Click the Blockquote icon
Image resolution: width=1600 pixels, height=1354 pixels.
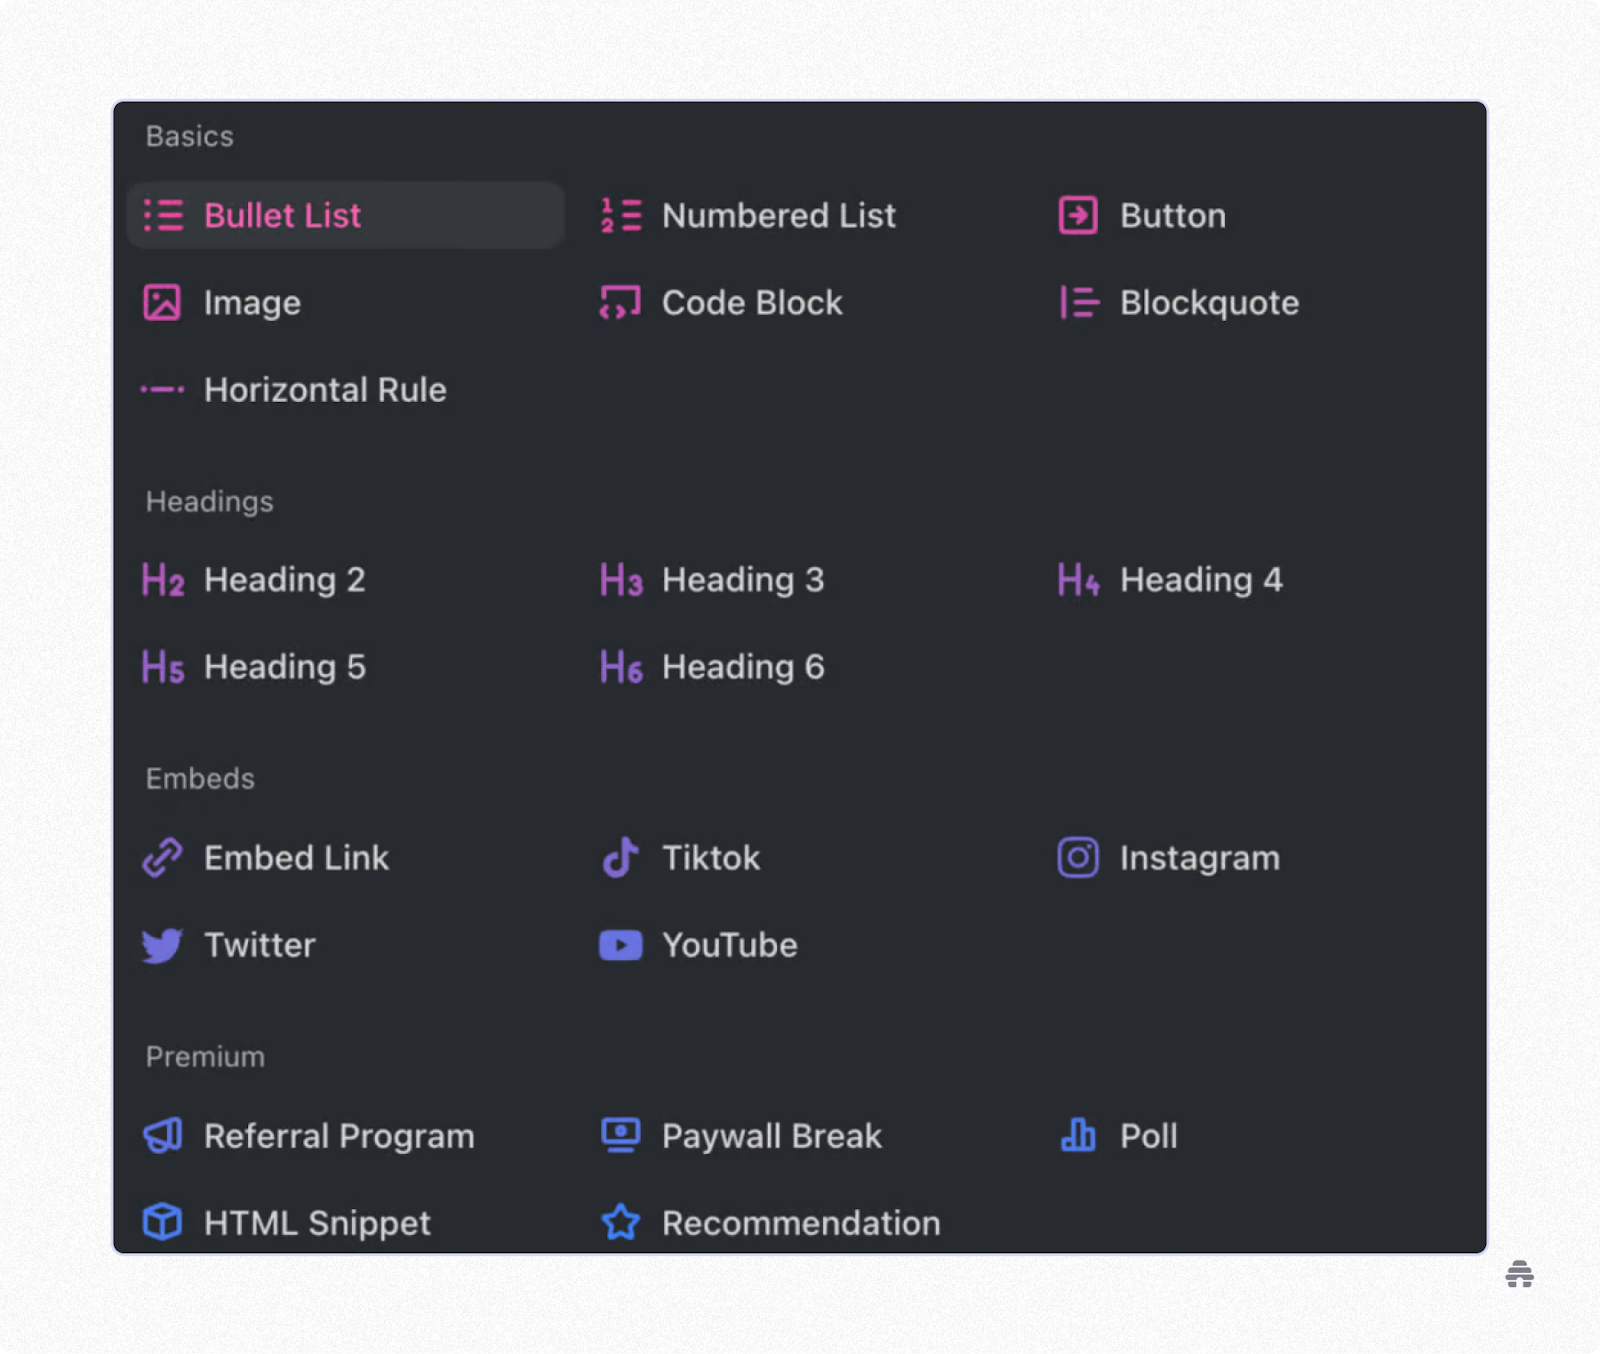coord(1079,302)
